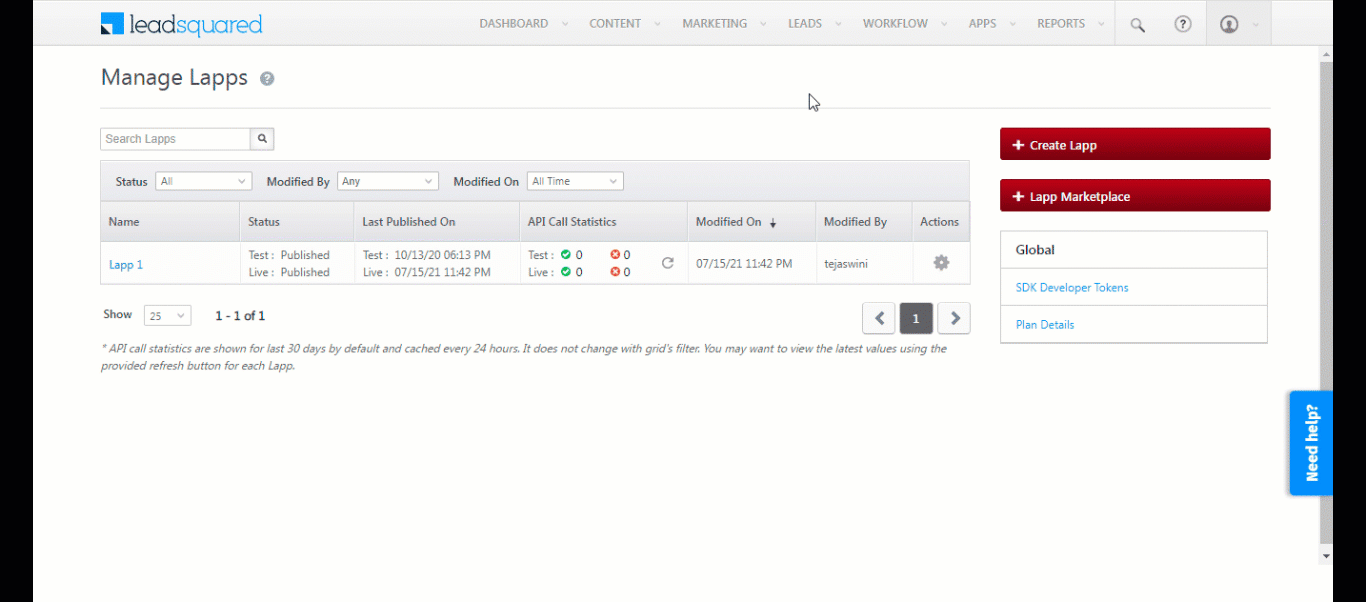Open the Status filter dropdown
Image resolution: width=1366 pixels, height=602 pixels.
point(203,181)
